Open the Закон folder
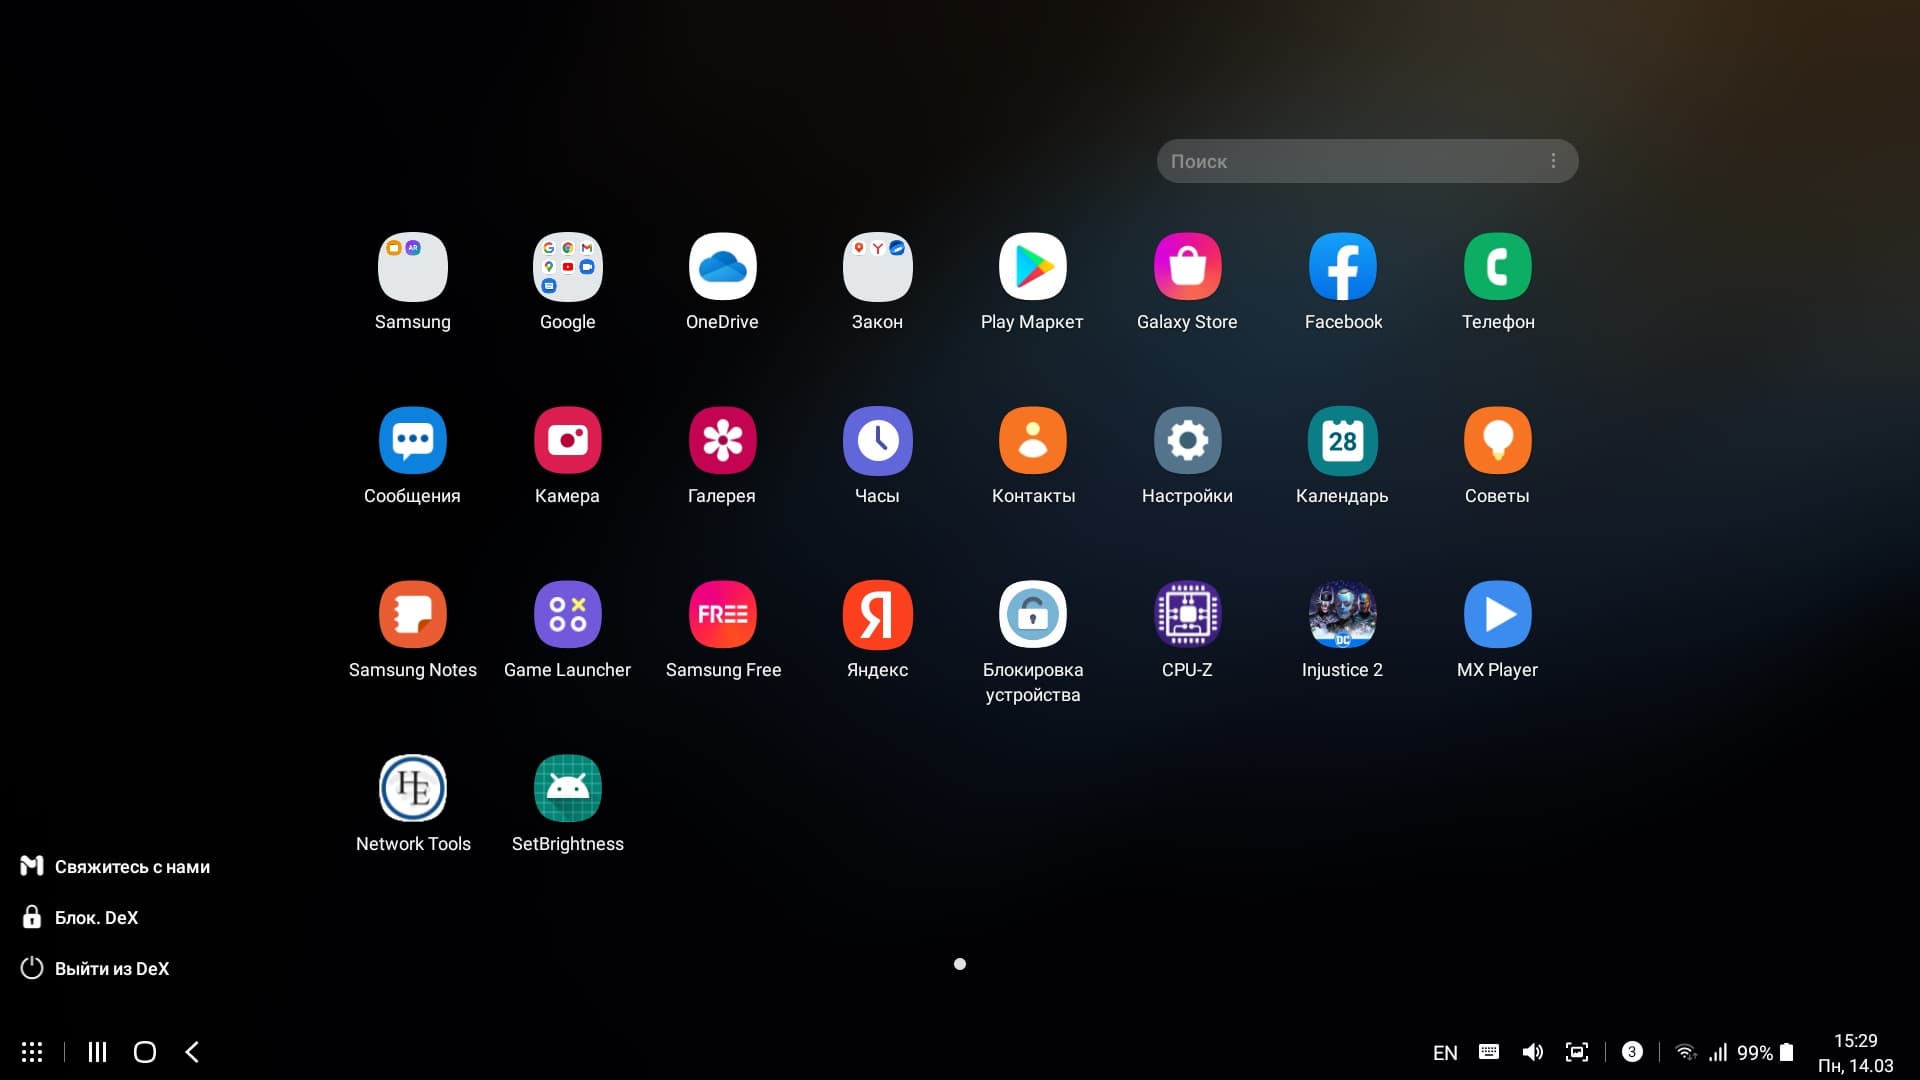 [877, 267]
